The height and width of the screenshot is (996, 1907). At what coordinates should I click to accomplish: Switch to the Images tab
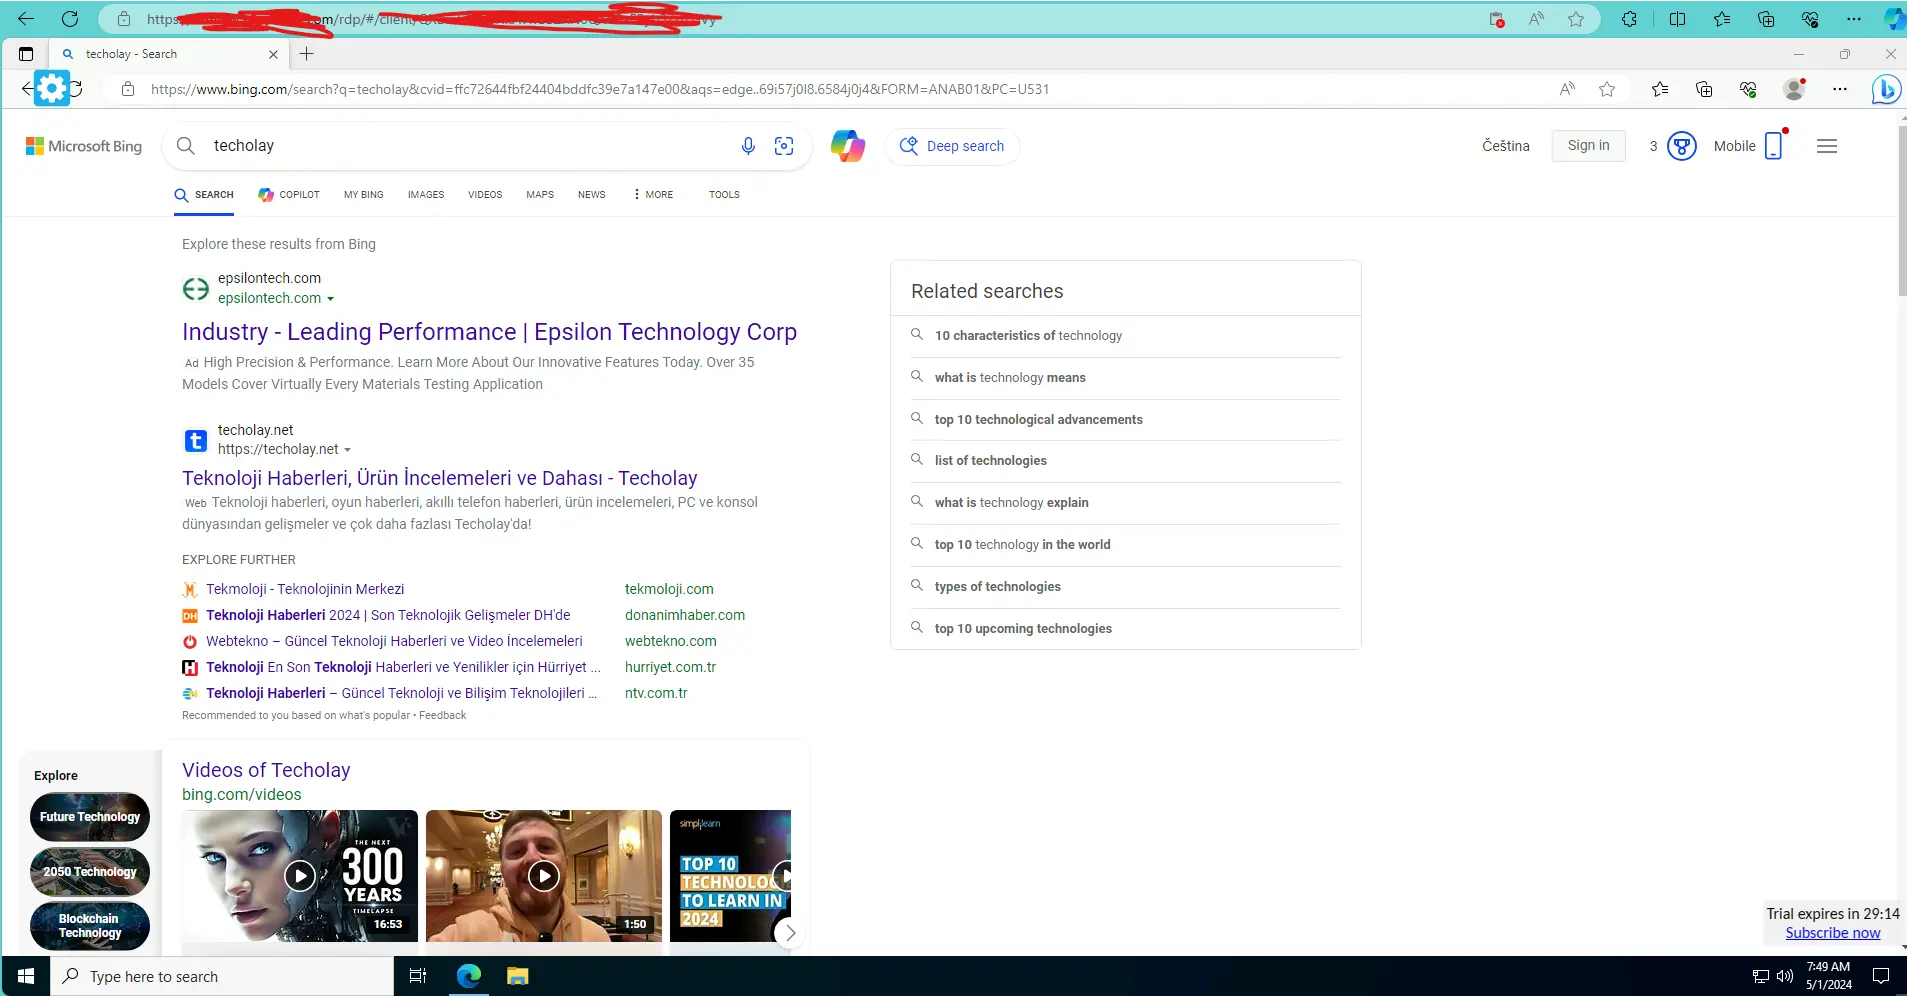[426, 195]
